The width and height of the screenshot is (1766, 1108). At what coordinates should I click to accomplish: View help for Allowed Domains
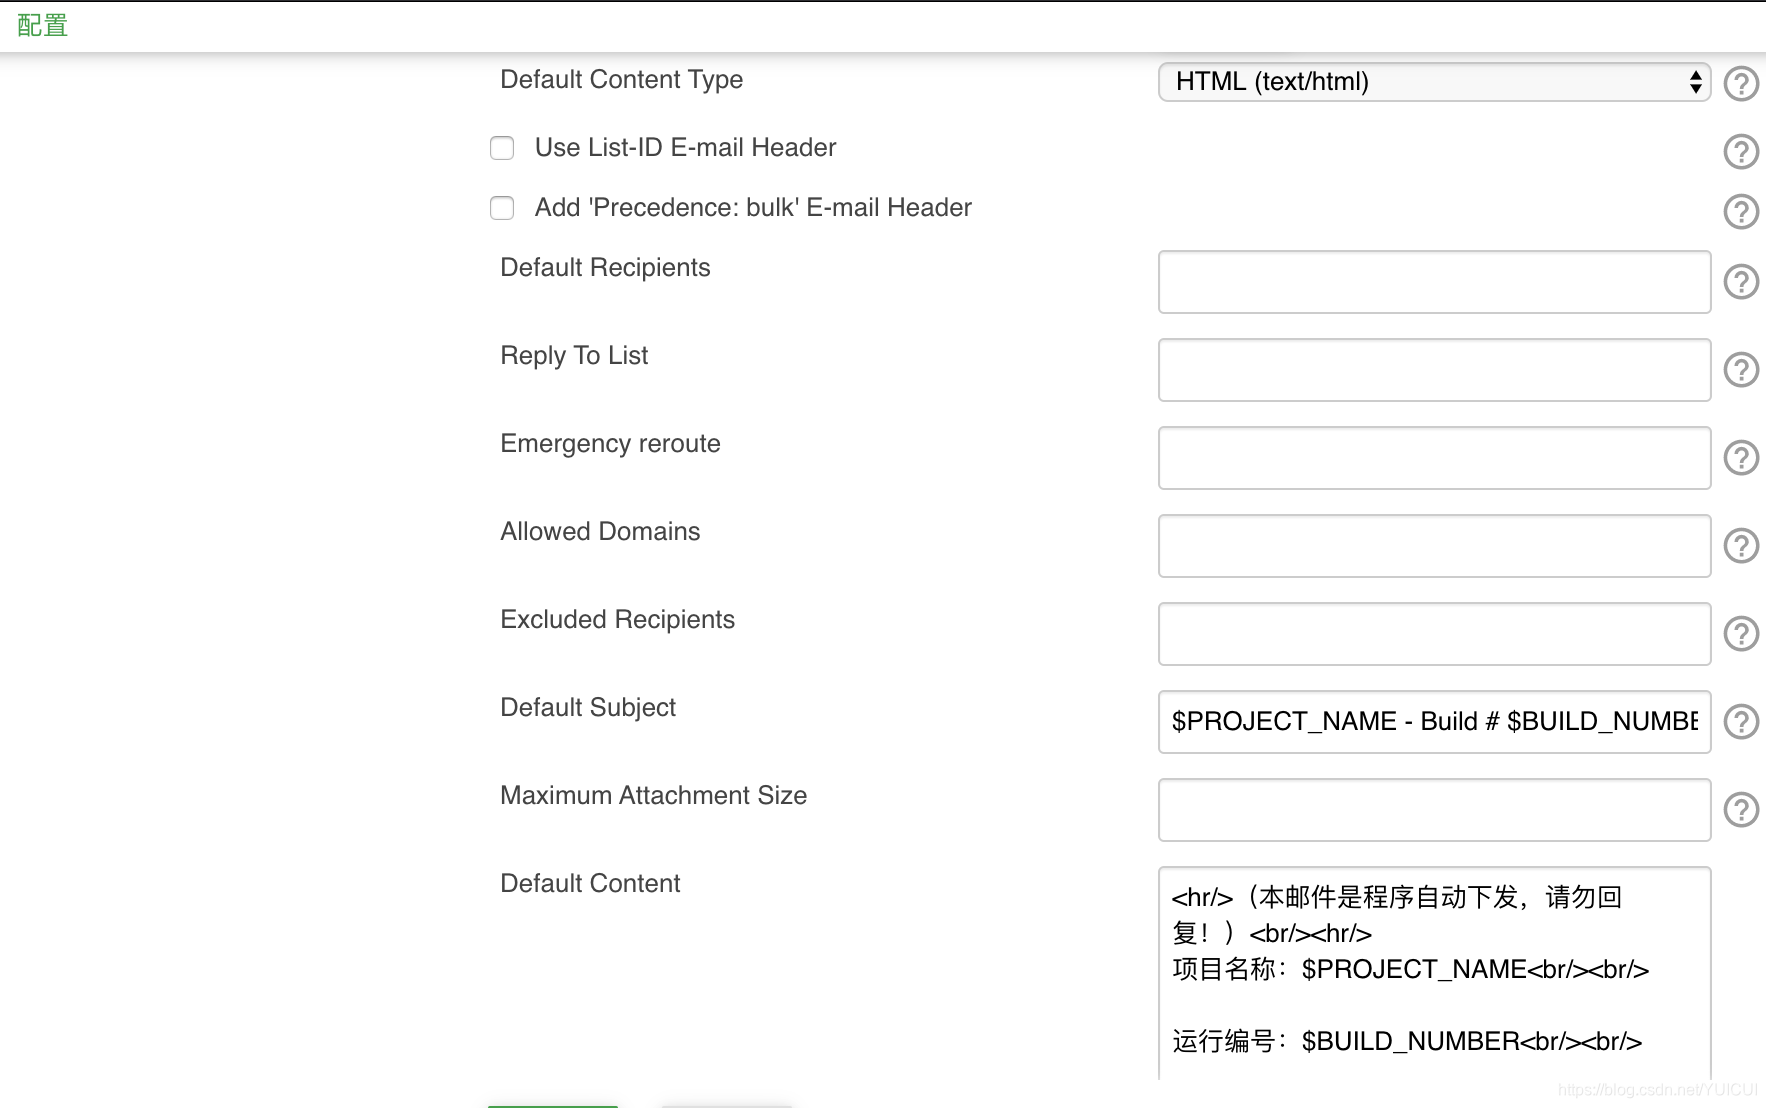(1741, 546)
